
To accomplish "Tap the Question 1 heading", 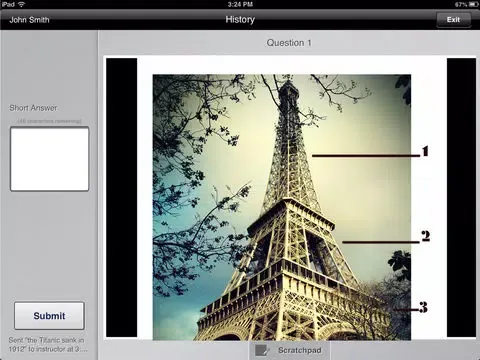I will 289,43.
